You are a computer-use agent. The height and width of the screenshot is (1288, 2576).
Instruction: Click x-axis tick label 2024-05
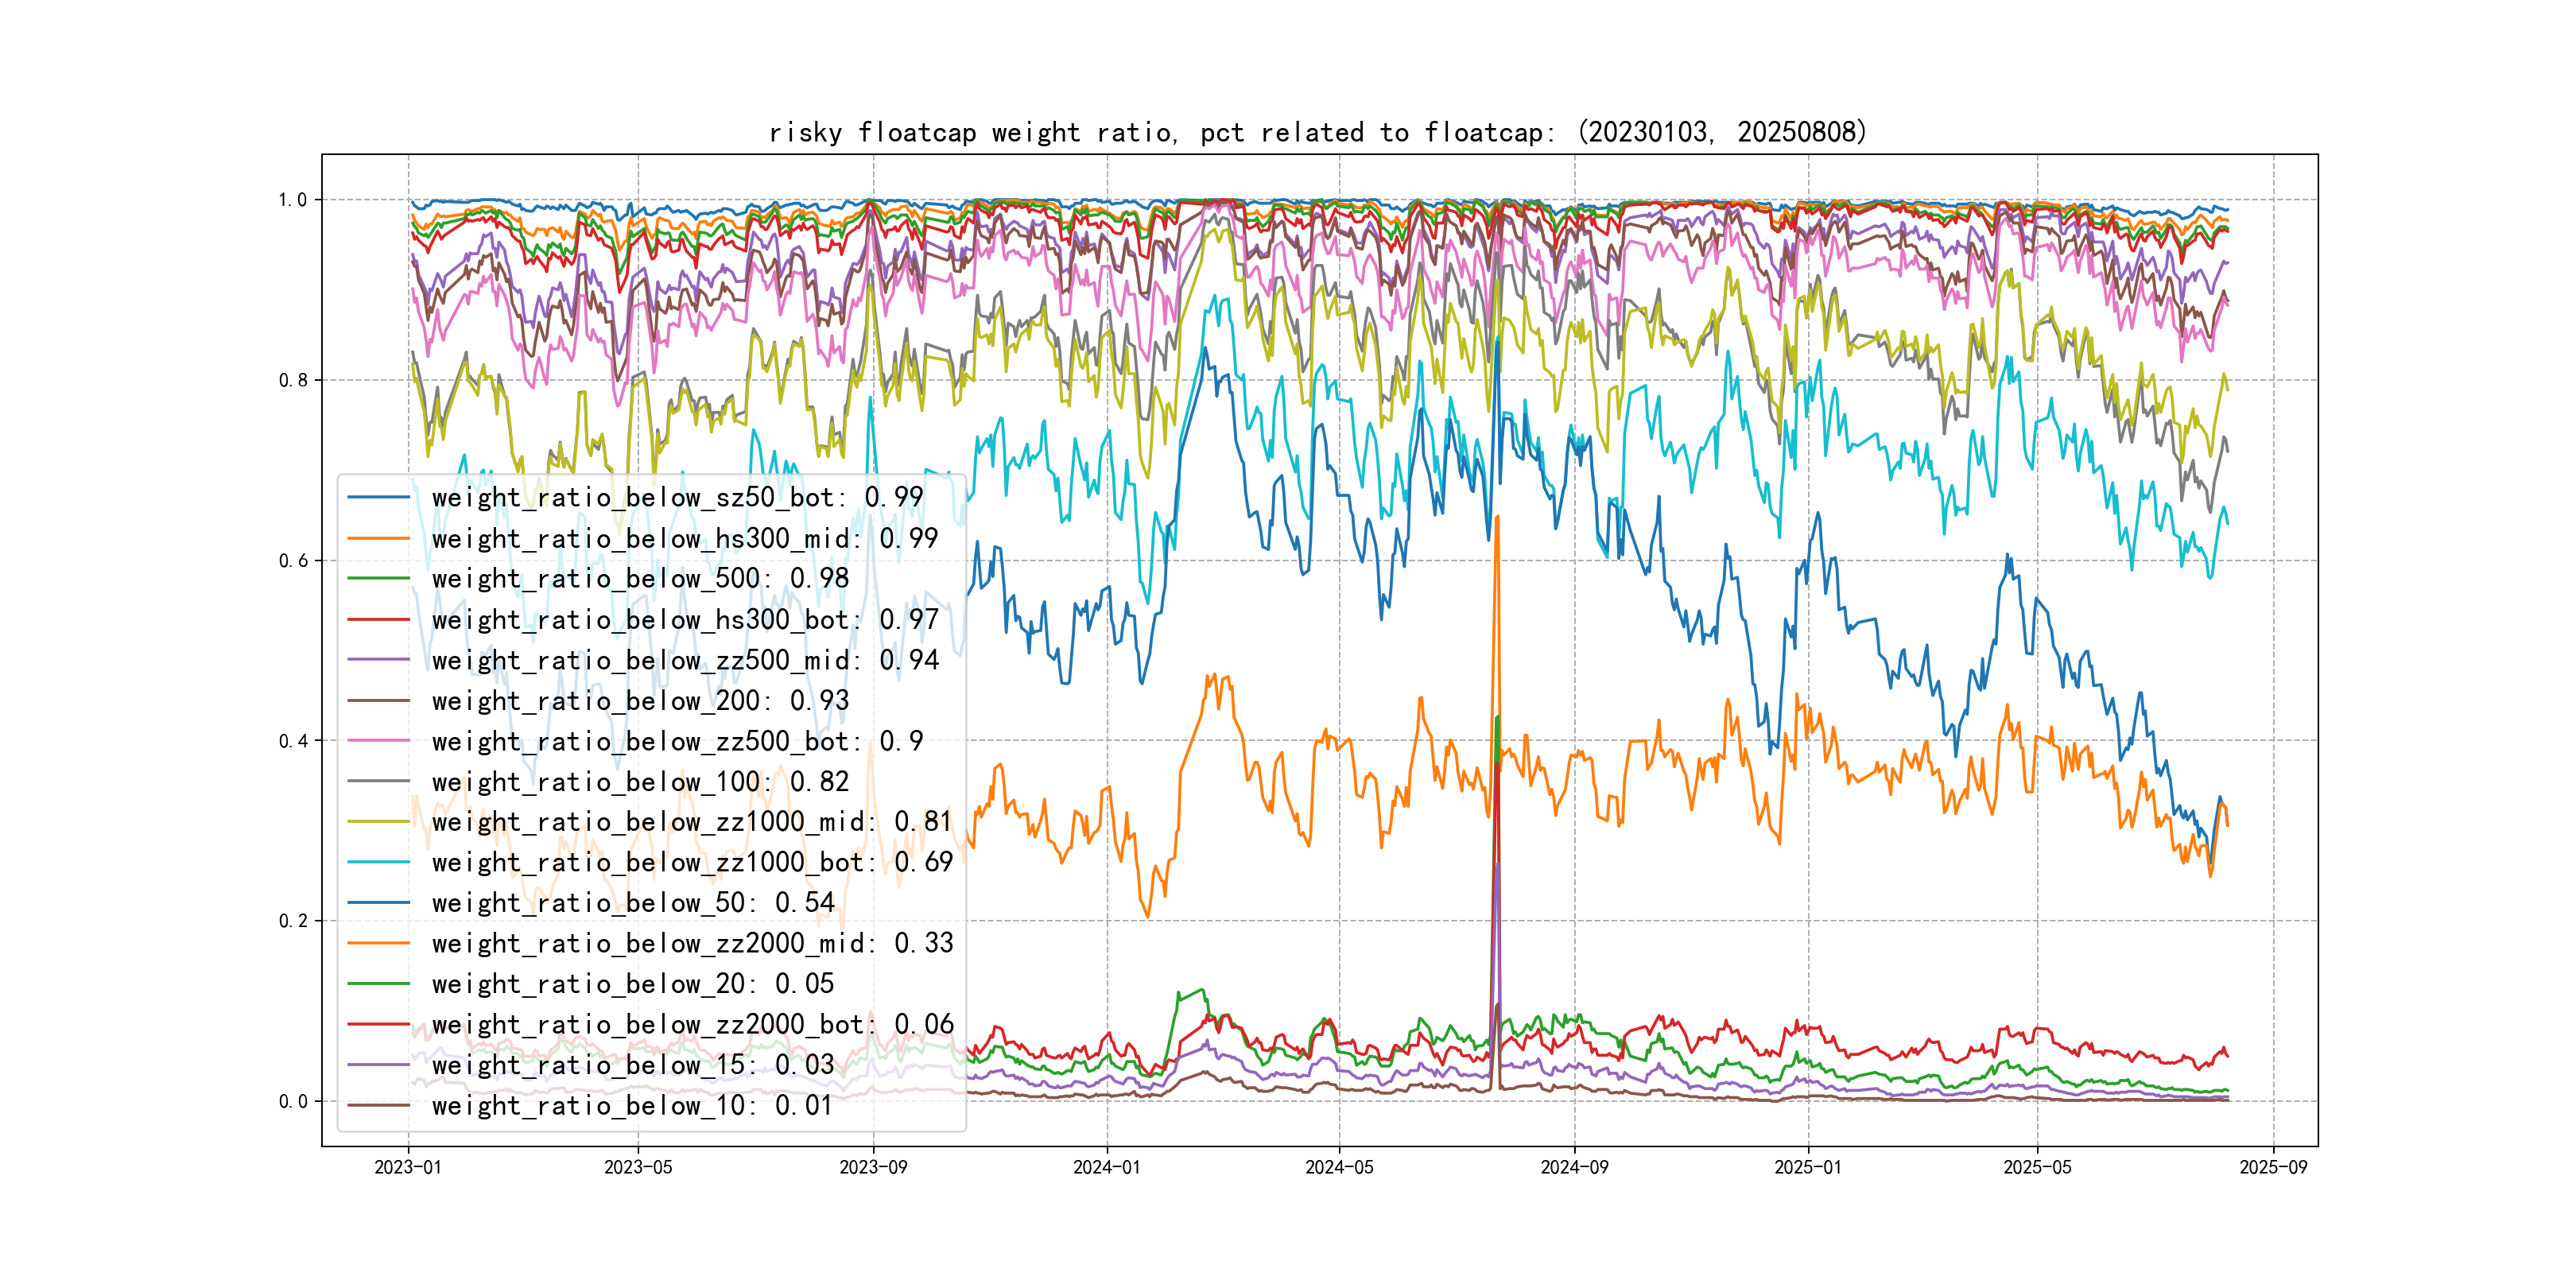[x=1339, y=1167]
